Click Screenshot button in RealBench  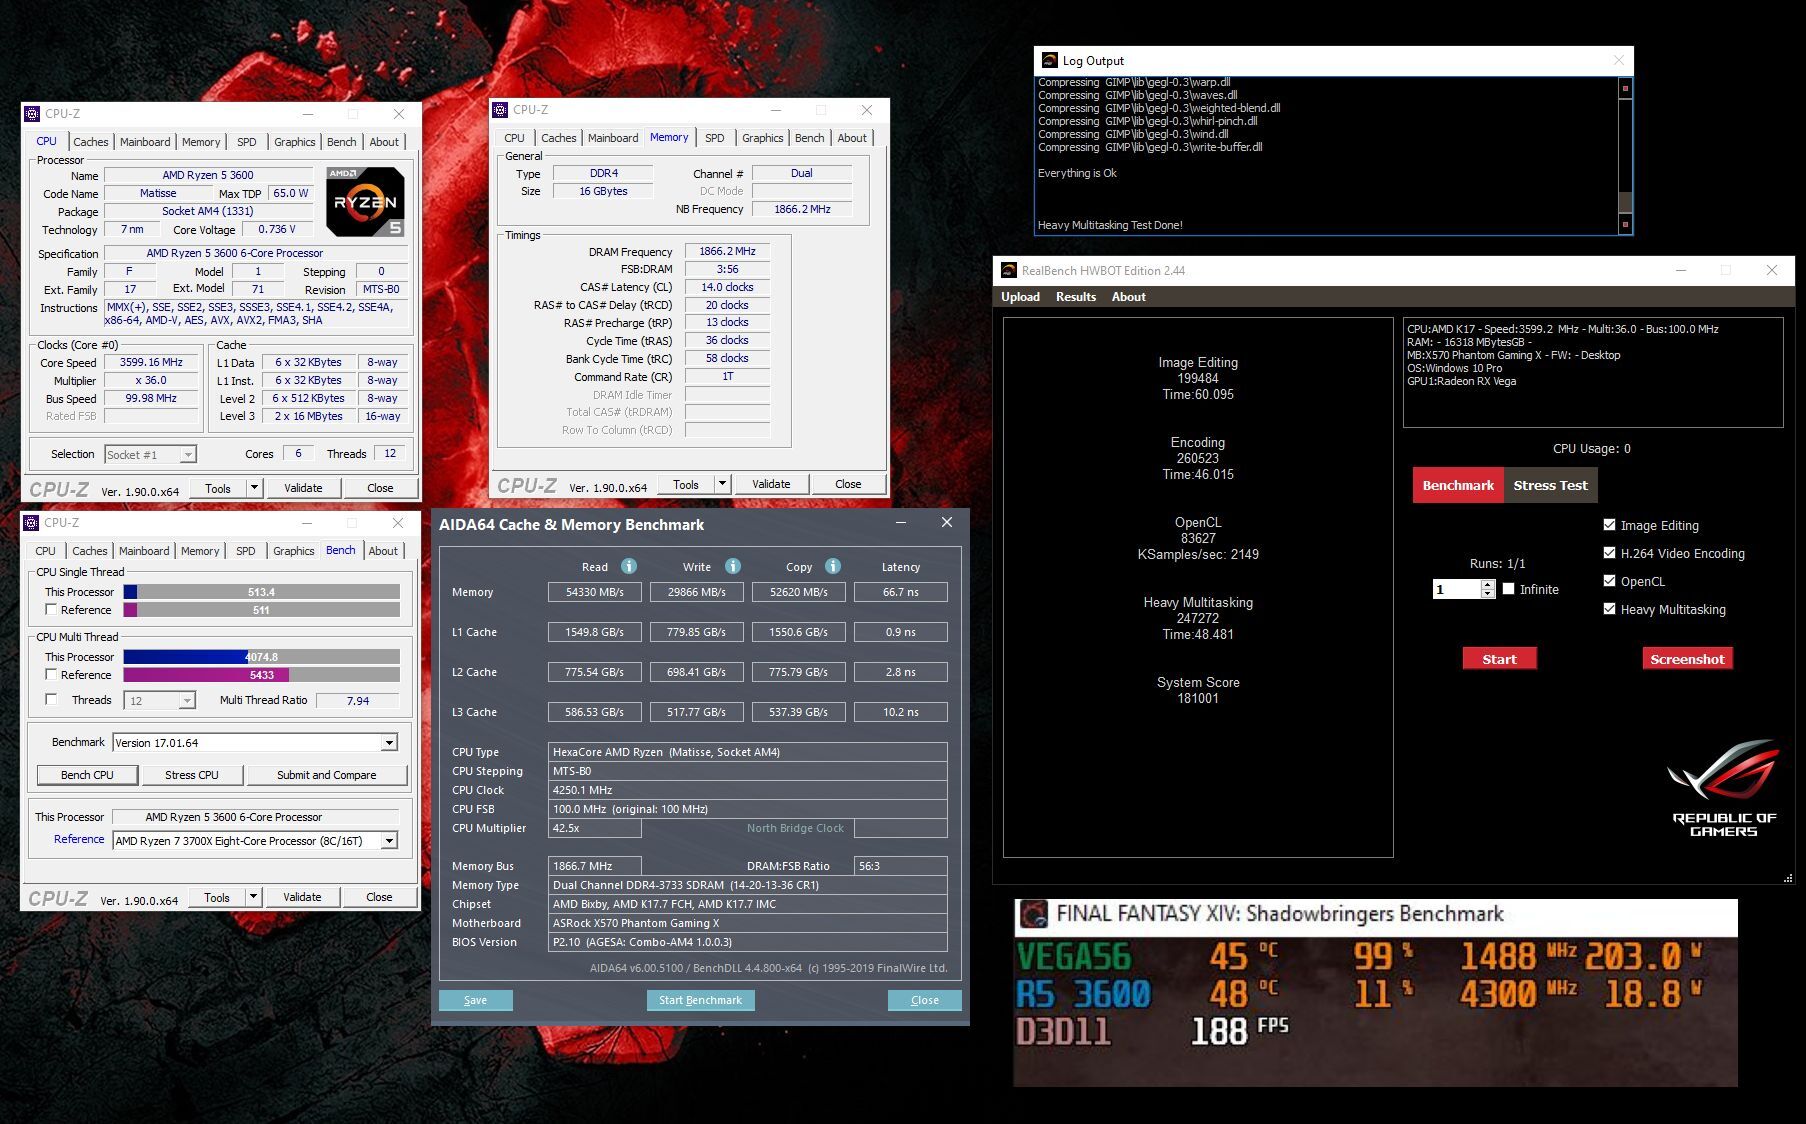[1687, 659]
